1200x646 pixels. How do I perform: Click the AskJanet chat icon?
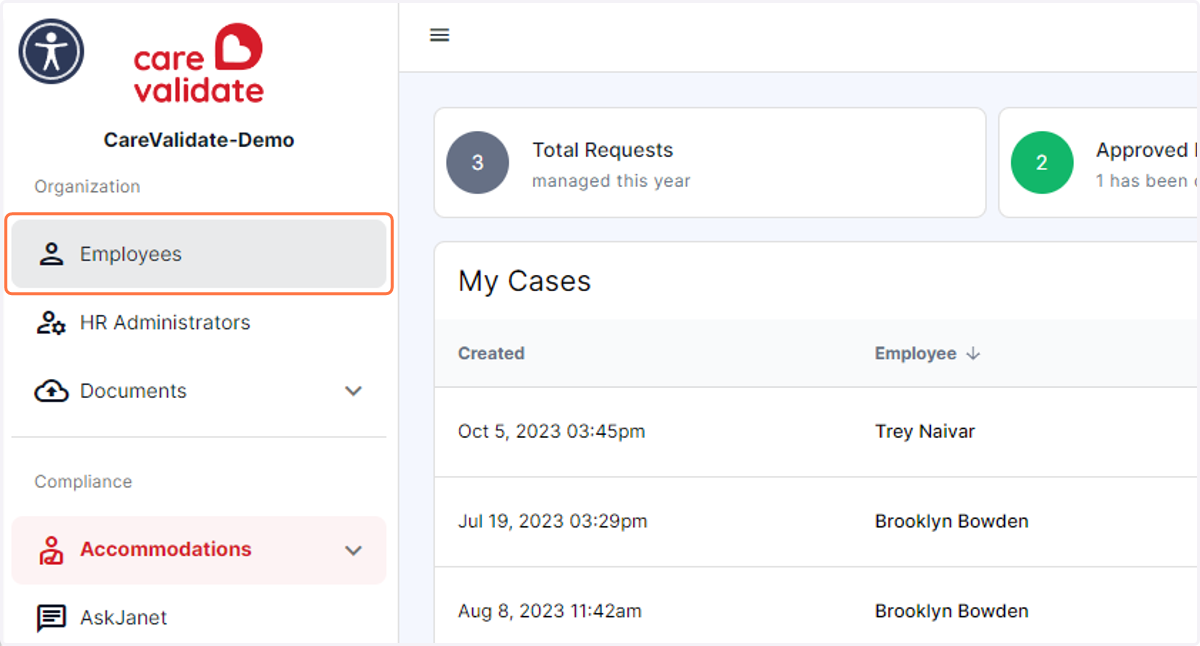(x=51, y=618)
